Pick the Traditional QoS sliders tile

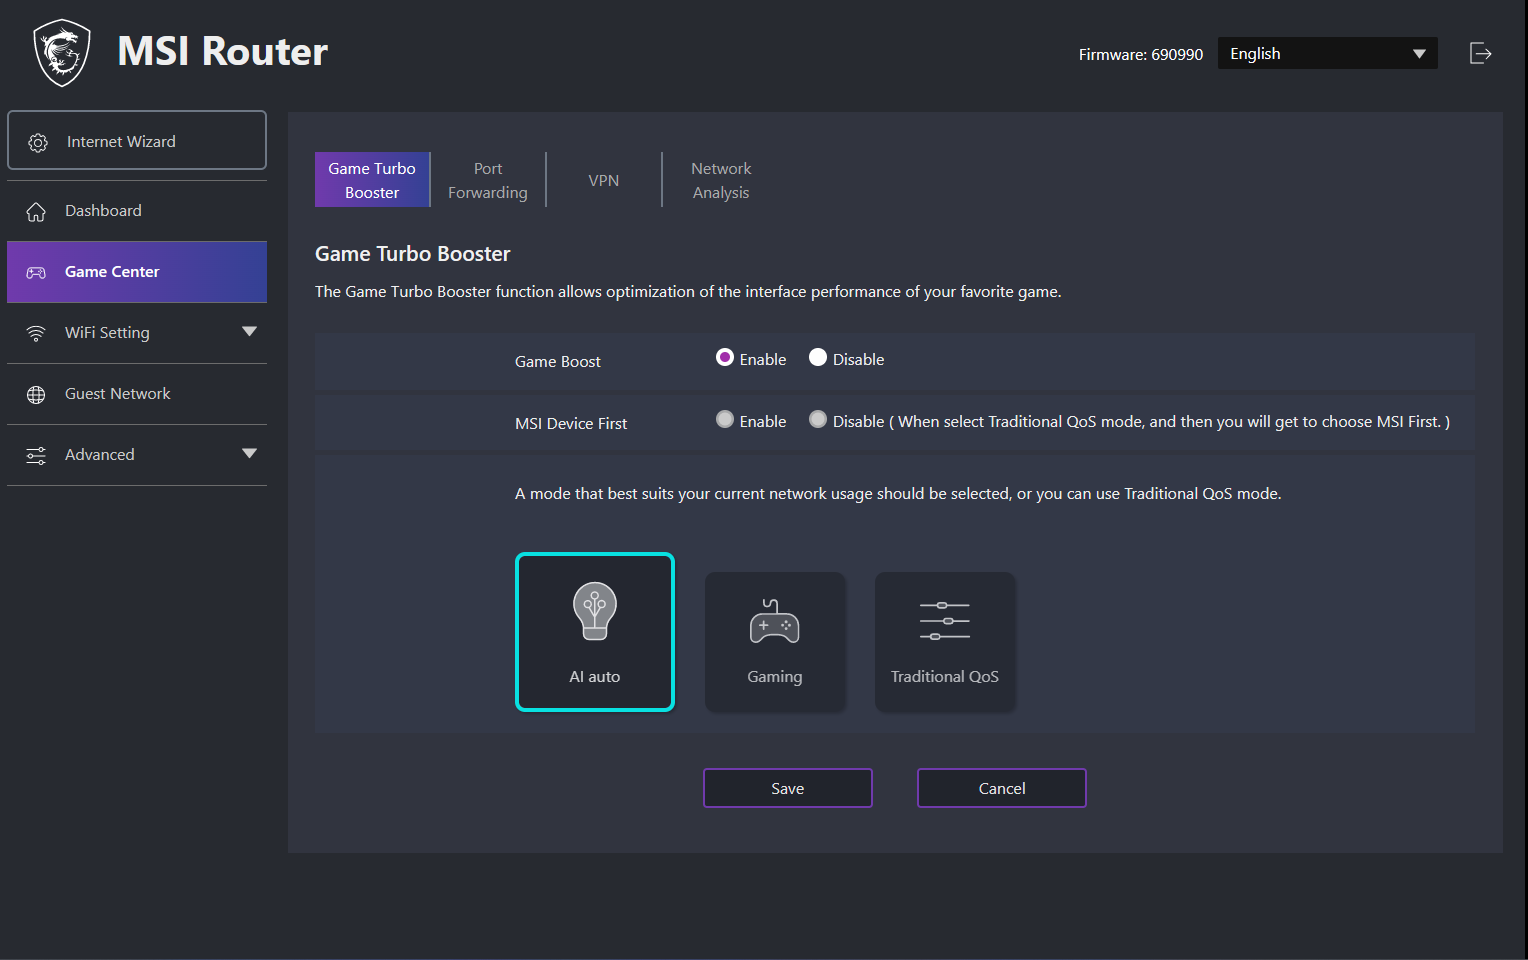945,642
